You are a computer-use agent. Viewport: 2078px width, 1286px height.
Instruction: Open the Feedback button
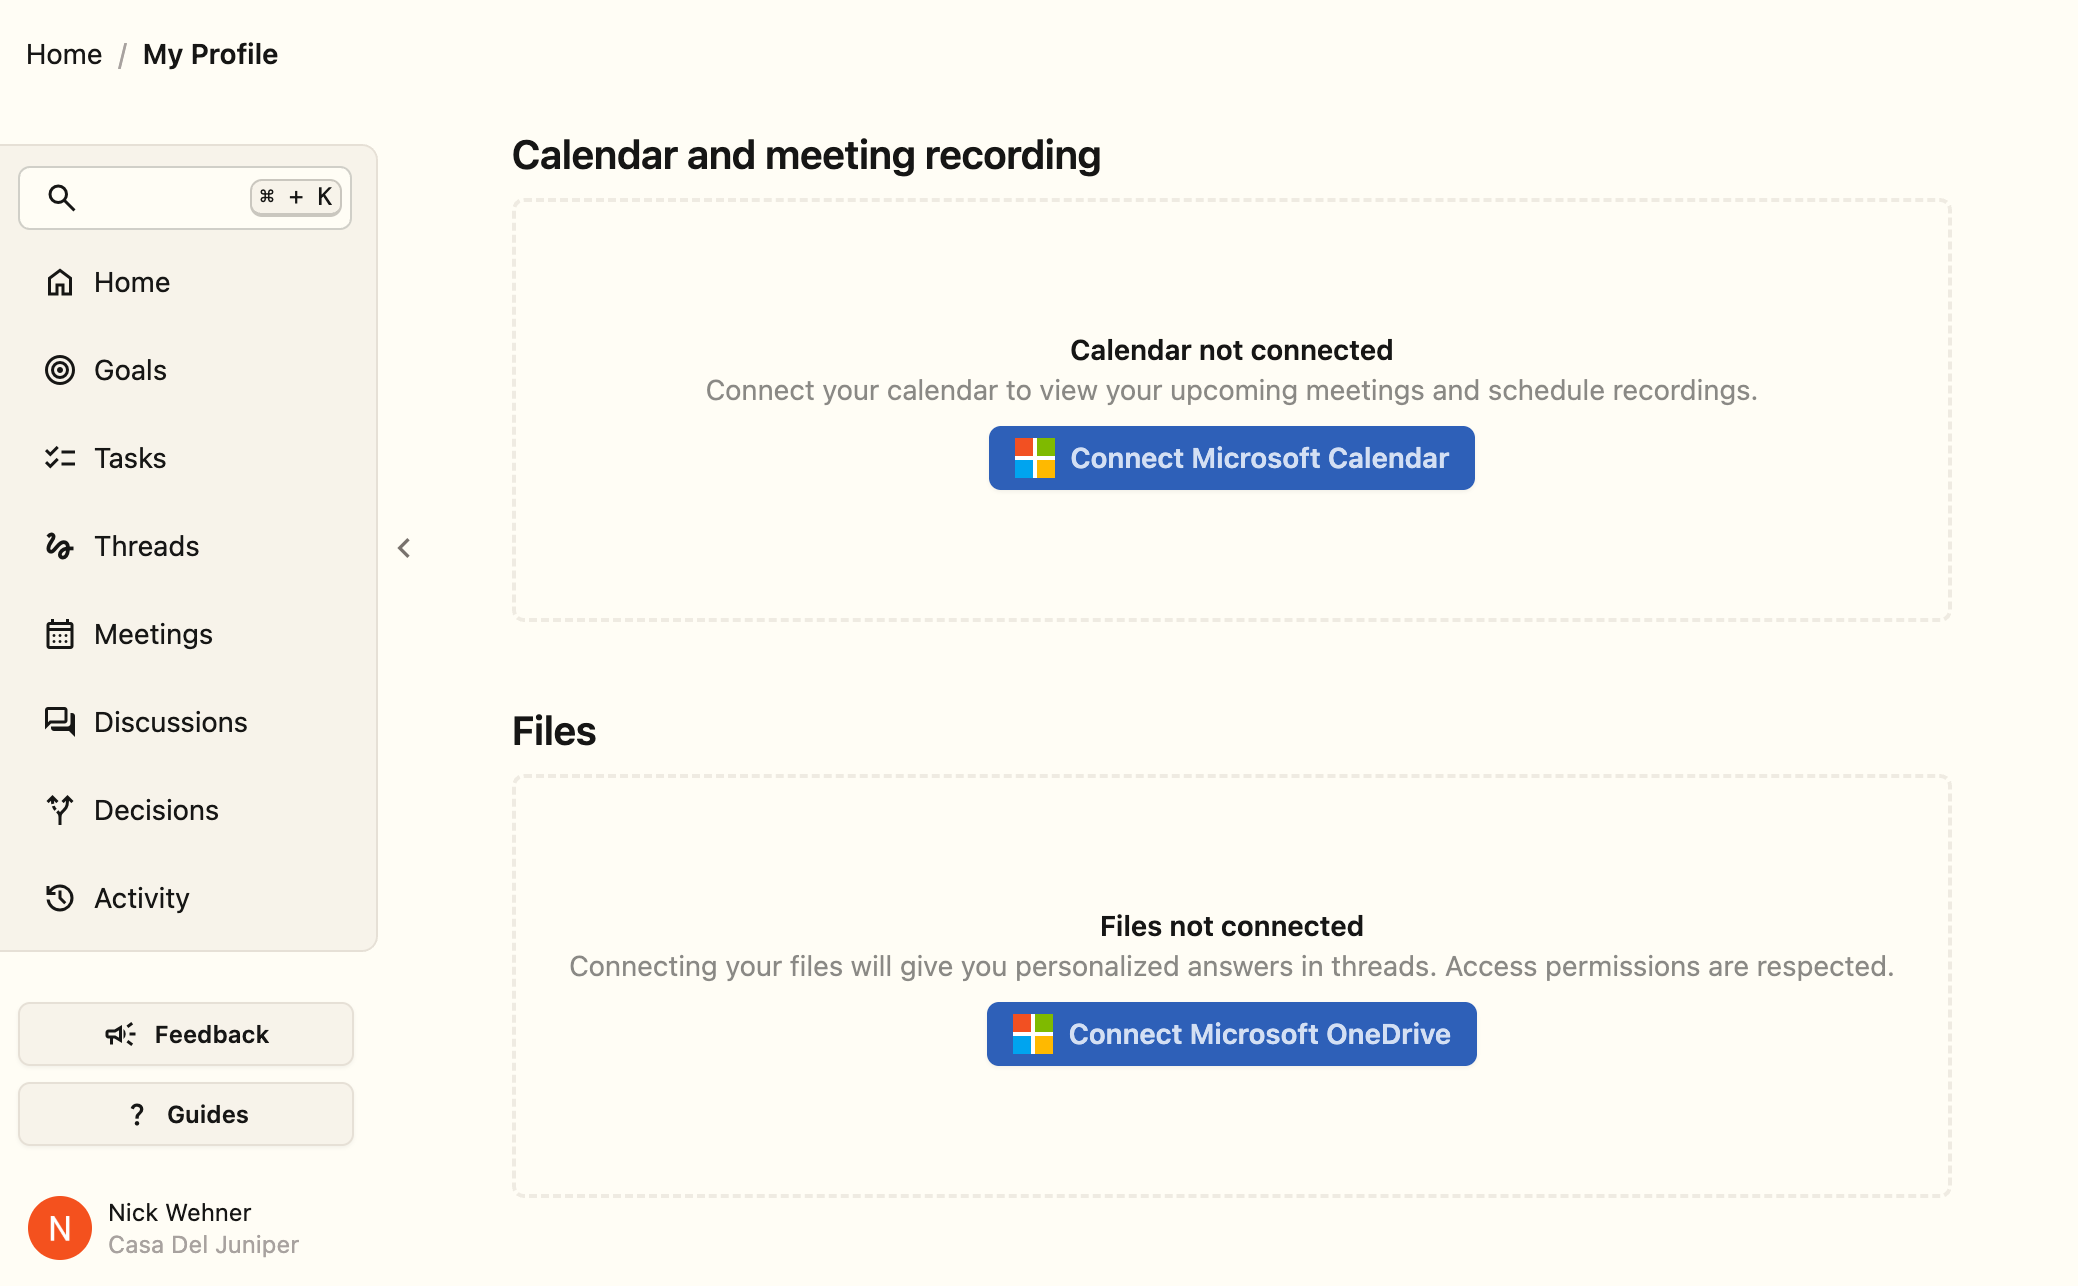tap(186, 1034)
